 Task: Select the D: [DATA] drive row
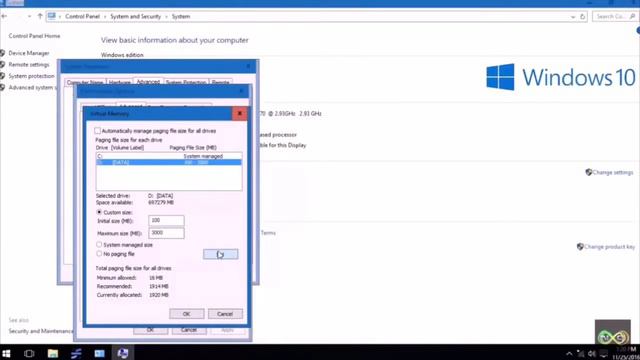pos(169,162)
